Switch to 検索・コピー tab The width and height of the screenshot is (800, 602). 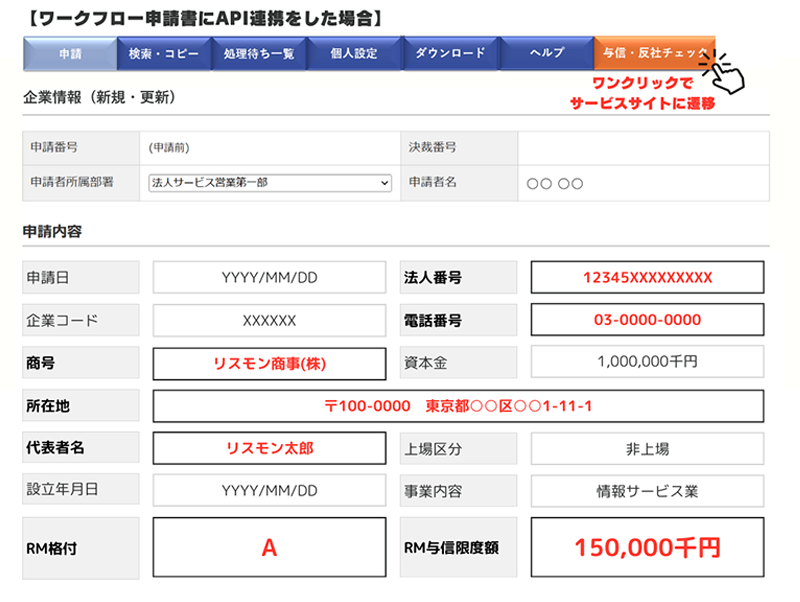pos(164,53)
